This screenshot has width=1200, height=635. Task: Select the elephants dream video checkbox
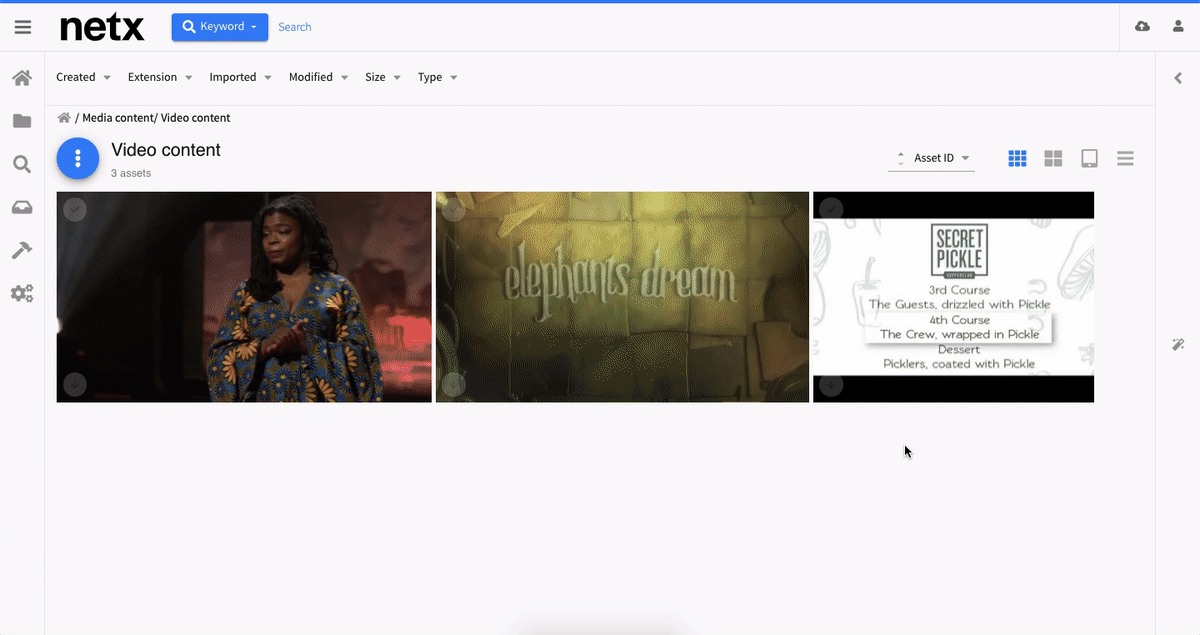453,209
